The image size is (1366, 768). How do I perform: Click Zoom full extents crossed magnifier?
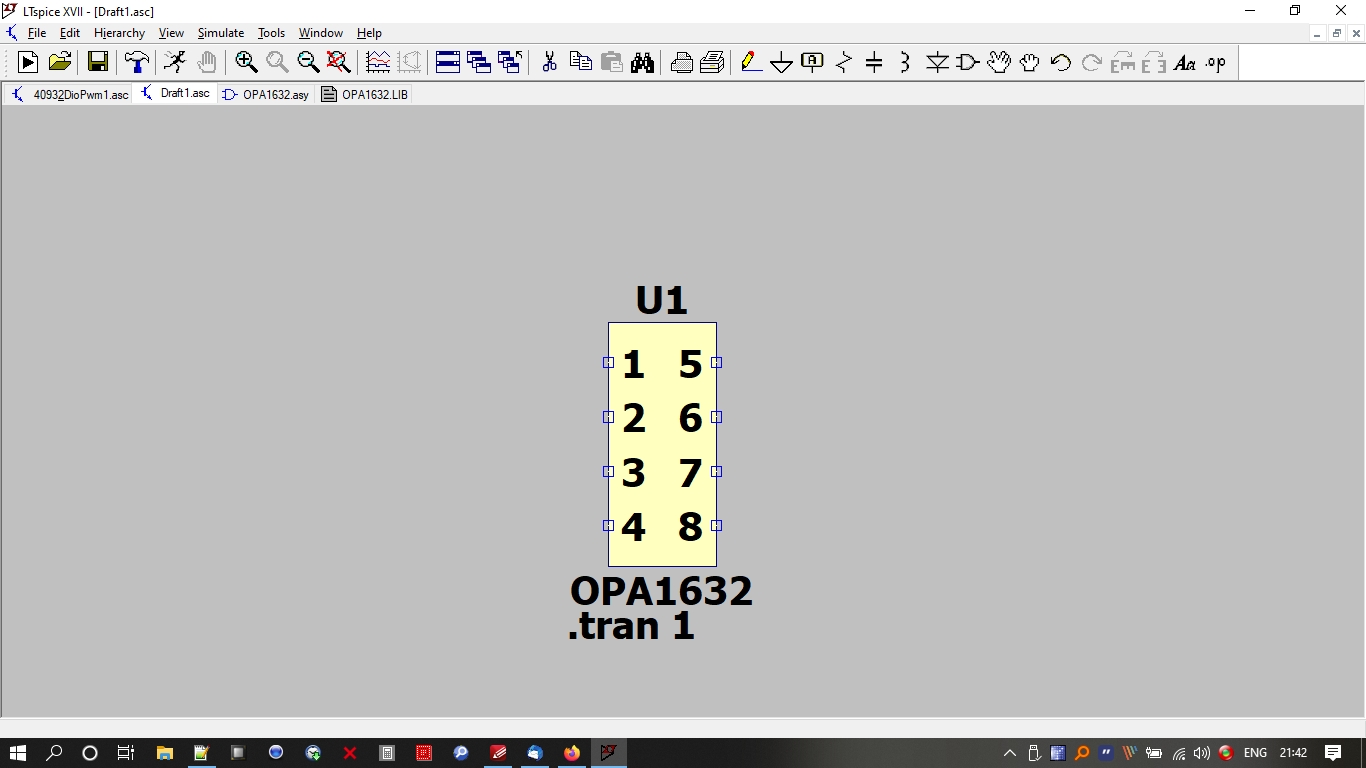point(339,63)
